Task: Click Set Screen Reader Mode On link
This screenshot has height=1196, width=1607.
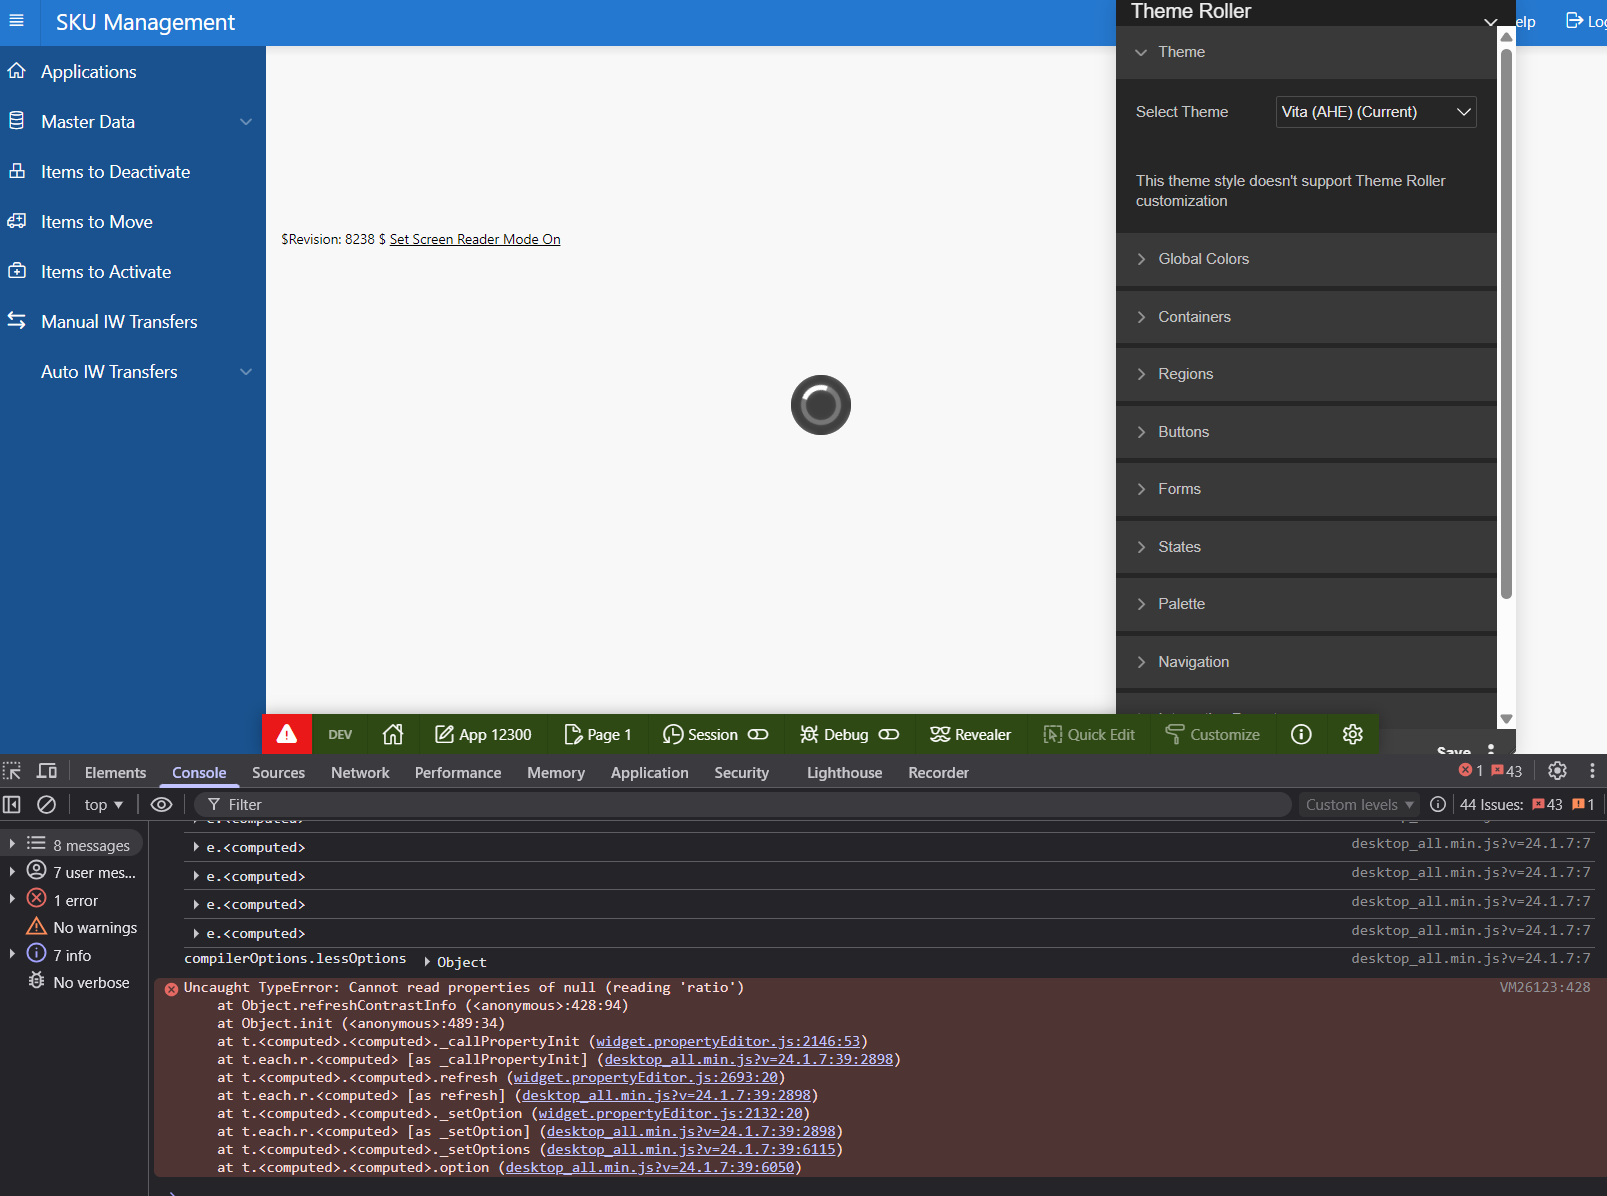Action: [x=475, y=239]
